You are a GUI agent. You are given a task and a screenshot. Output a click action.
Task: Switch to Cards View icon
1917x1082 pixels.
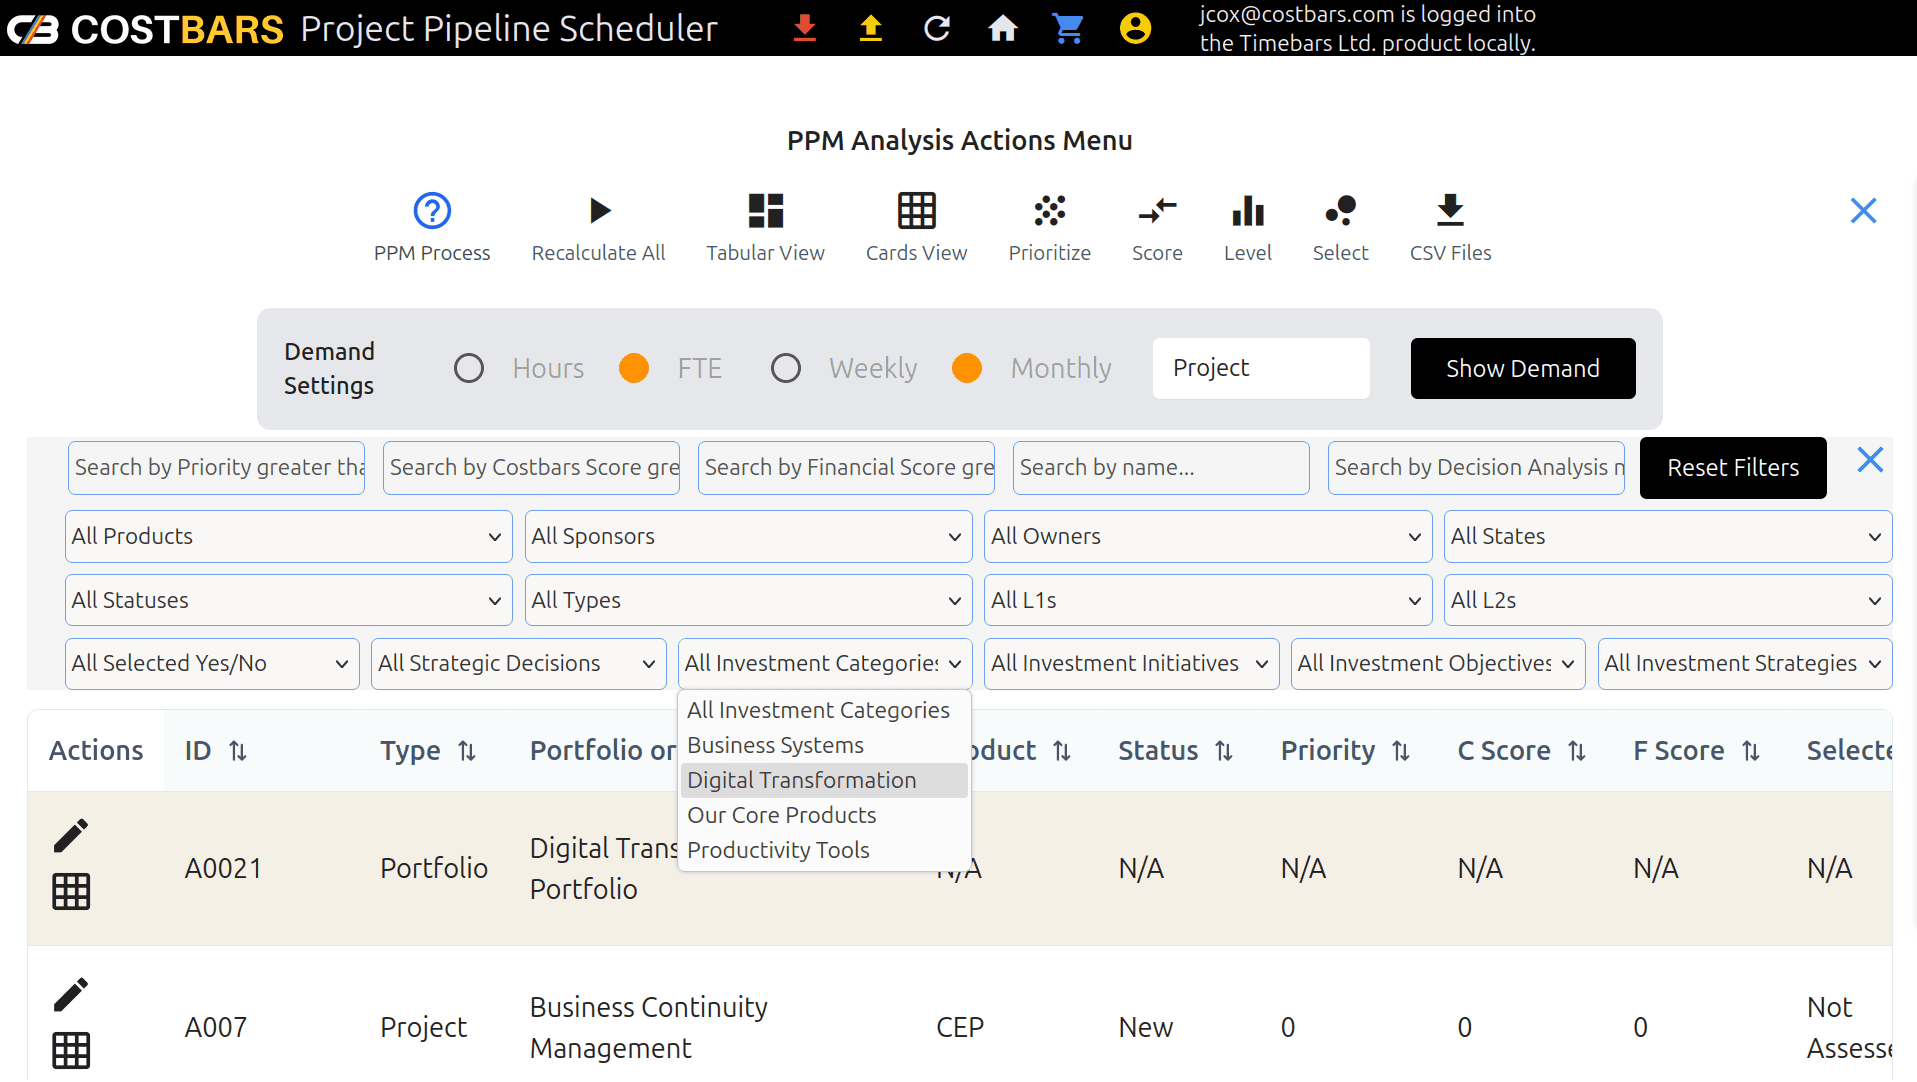pos(916,211)
